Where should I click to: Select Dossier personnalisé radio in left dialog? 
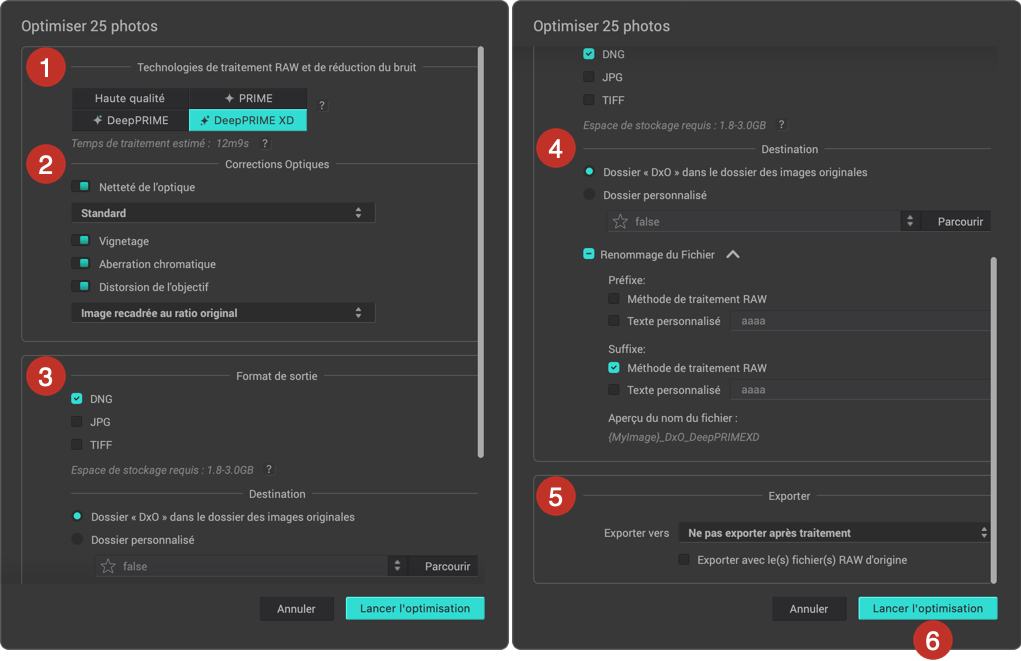coord(77,539)
